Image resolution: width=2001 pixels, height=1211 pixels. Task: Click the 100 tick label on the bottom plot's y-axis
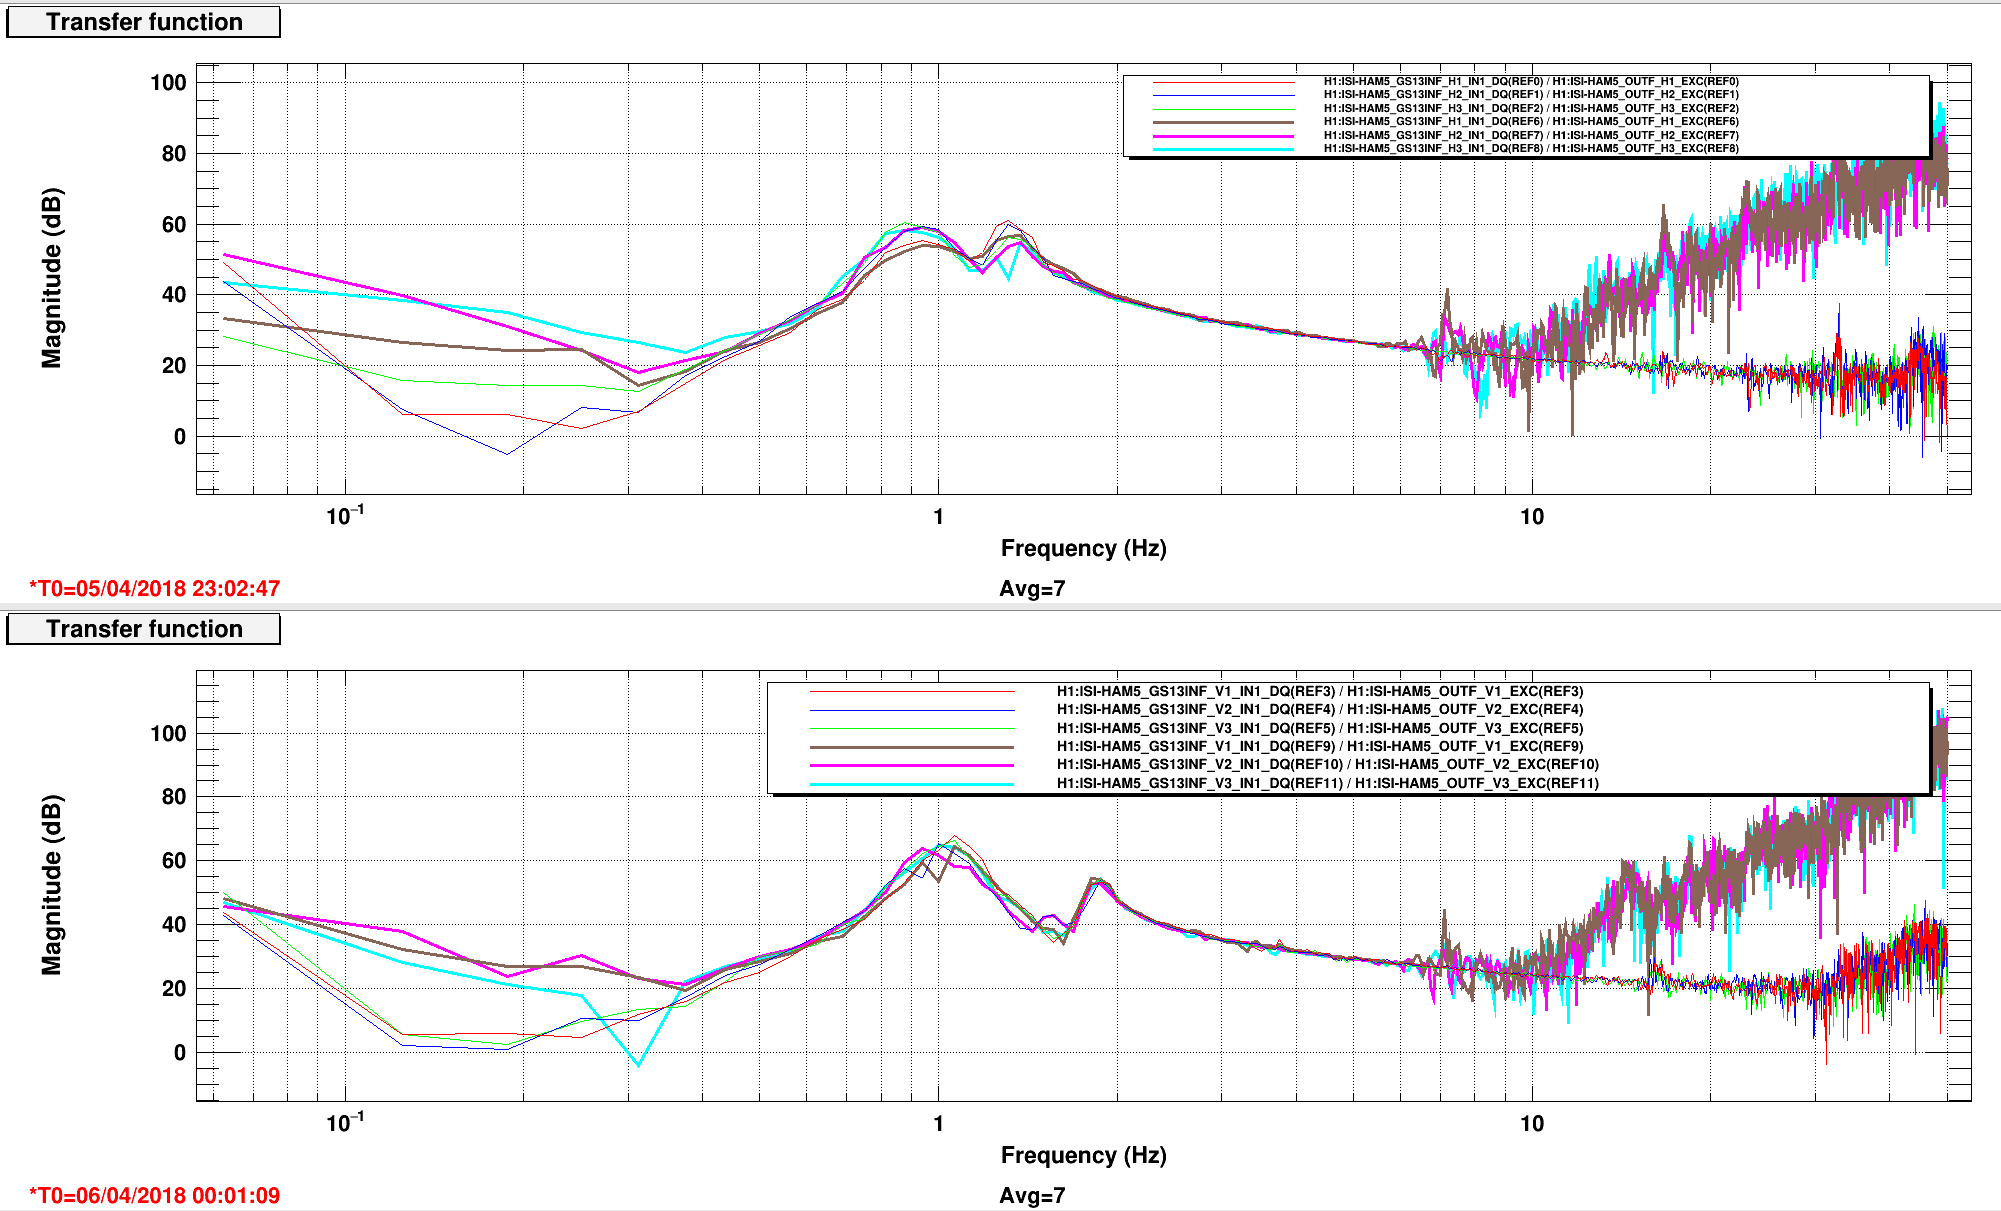pyautogui.click(x=168, y=734)
